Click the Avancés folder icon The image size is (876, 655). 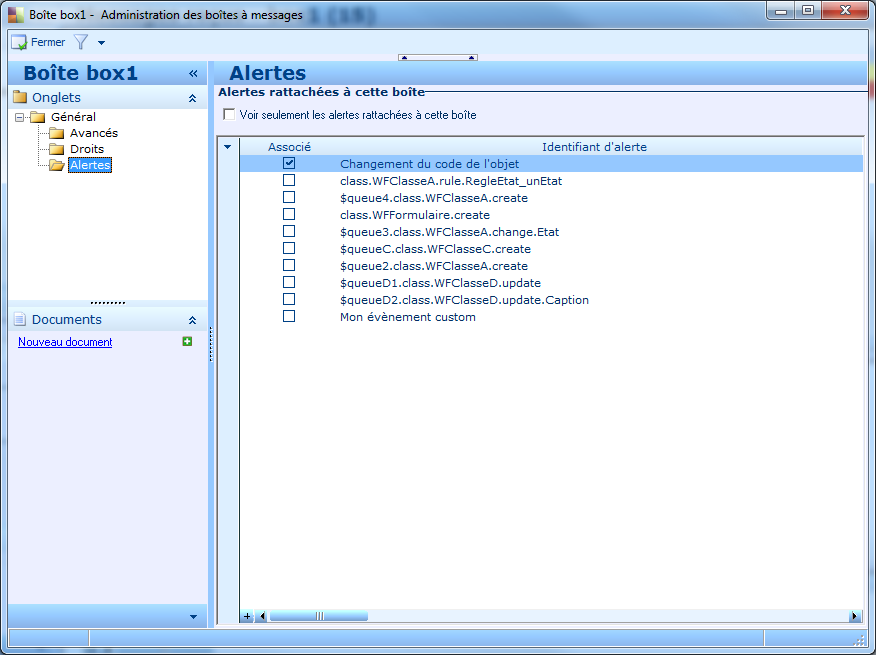(57, 133)
